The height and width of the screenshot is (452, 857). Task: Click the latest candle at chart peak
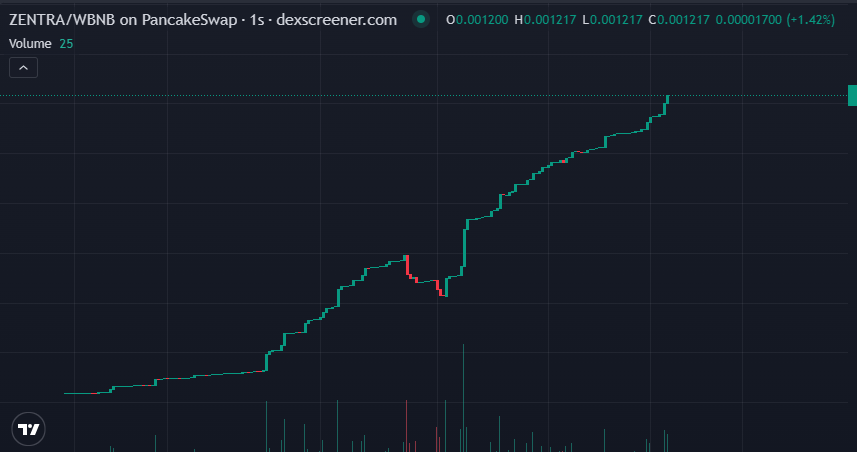click(667, 99)
